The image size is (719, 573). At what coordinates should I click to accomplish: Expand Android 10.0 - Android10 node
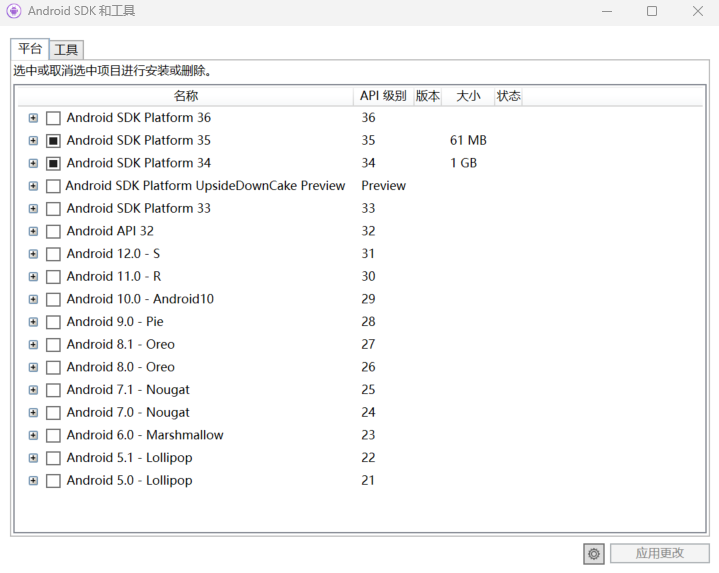(33, 299)
